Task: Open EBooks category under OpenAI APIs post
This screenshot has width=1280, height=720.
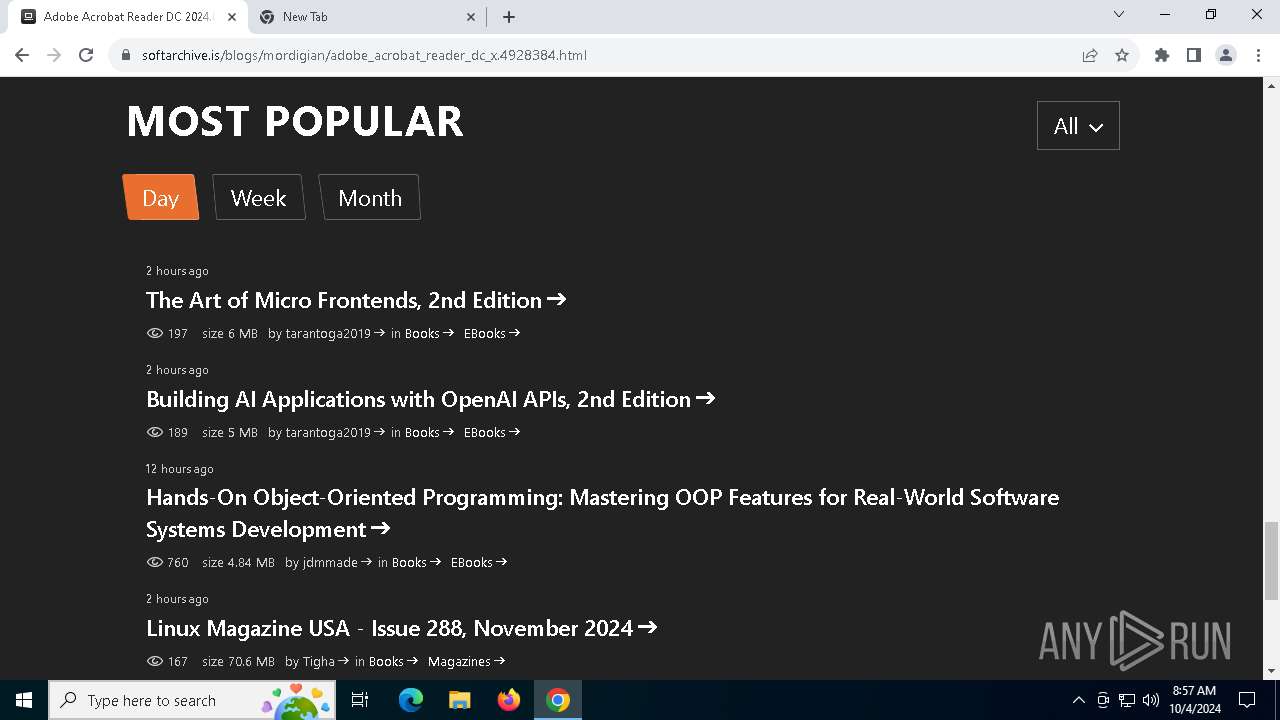Action: [492, 433]
